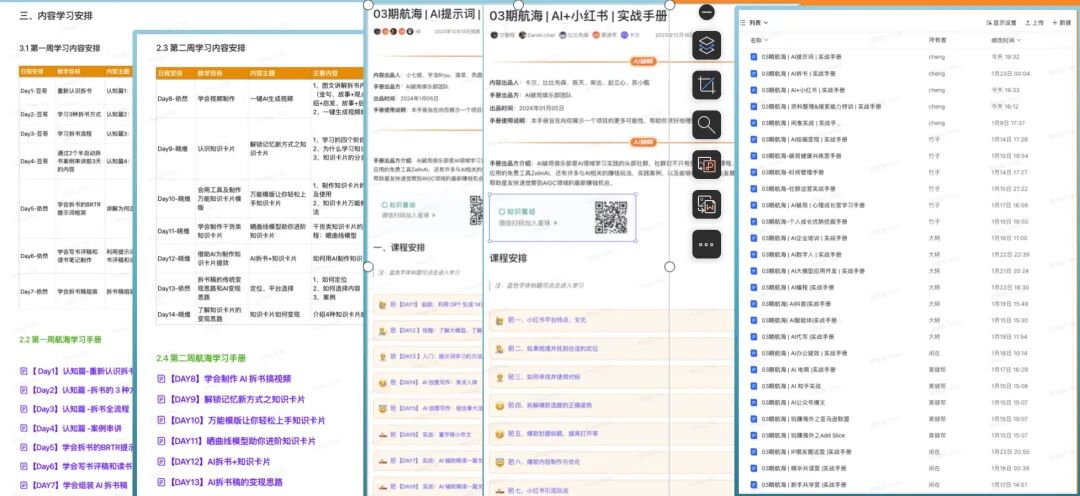Click the emoji icon beside '吧一, 小红书平台特点、文化'

coord(499,320)
